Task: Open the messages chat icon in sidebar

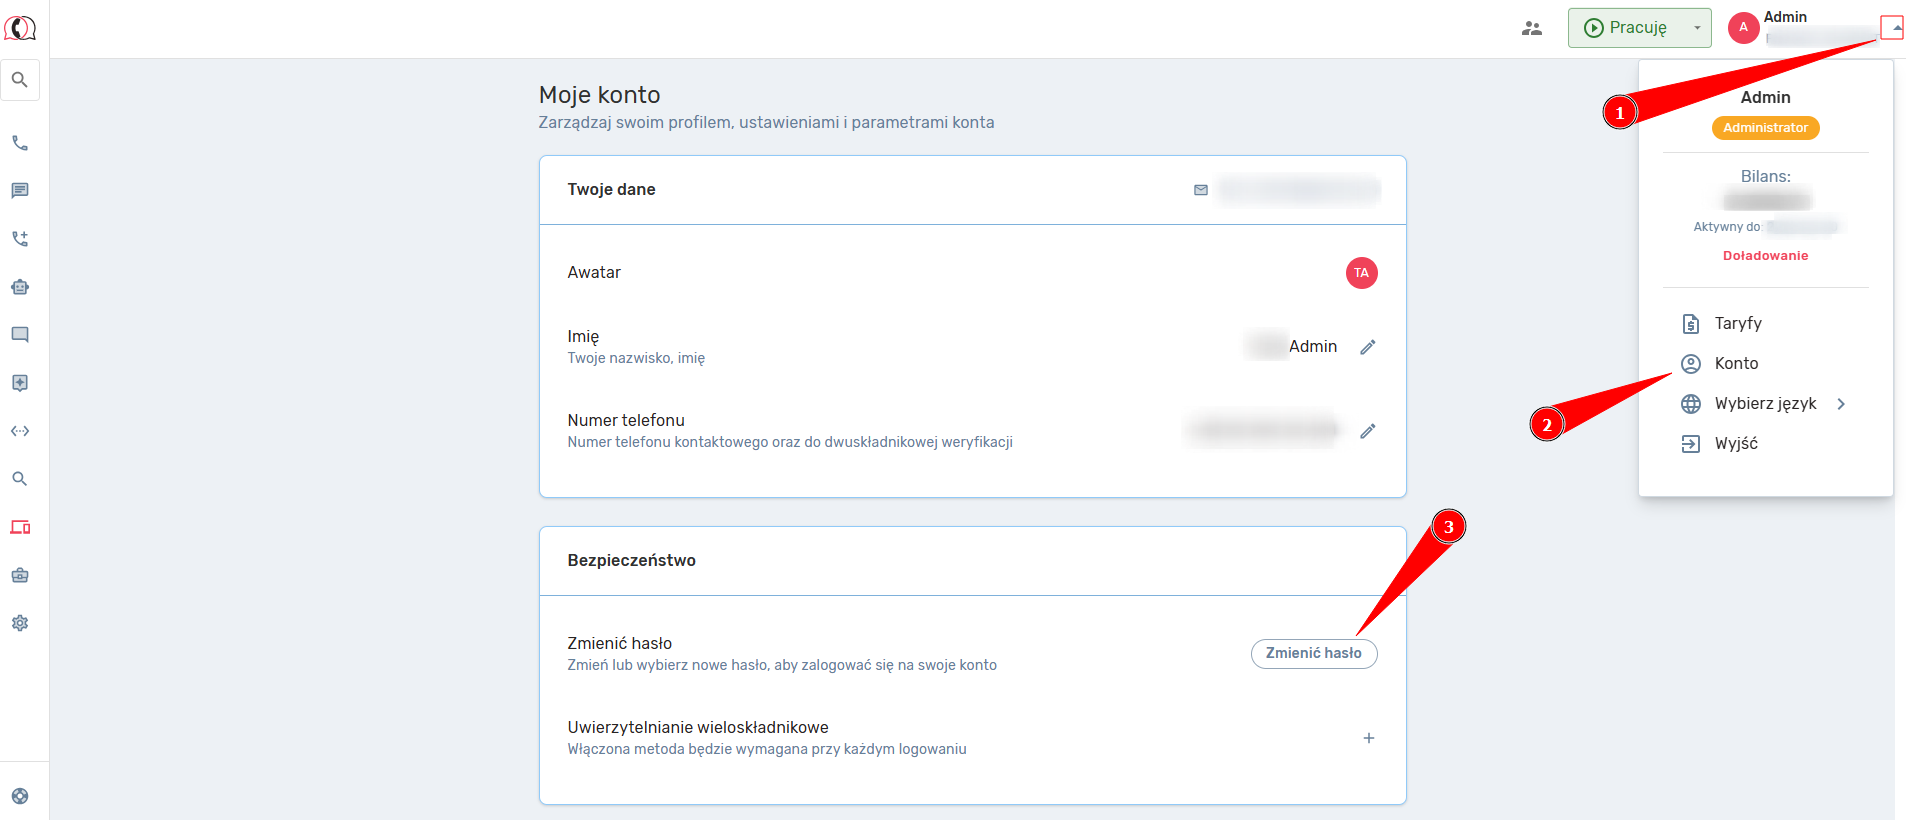Action: click(x=20, y=191)
